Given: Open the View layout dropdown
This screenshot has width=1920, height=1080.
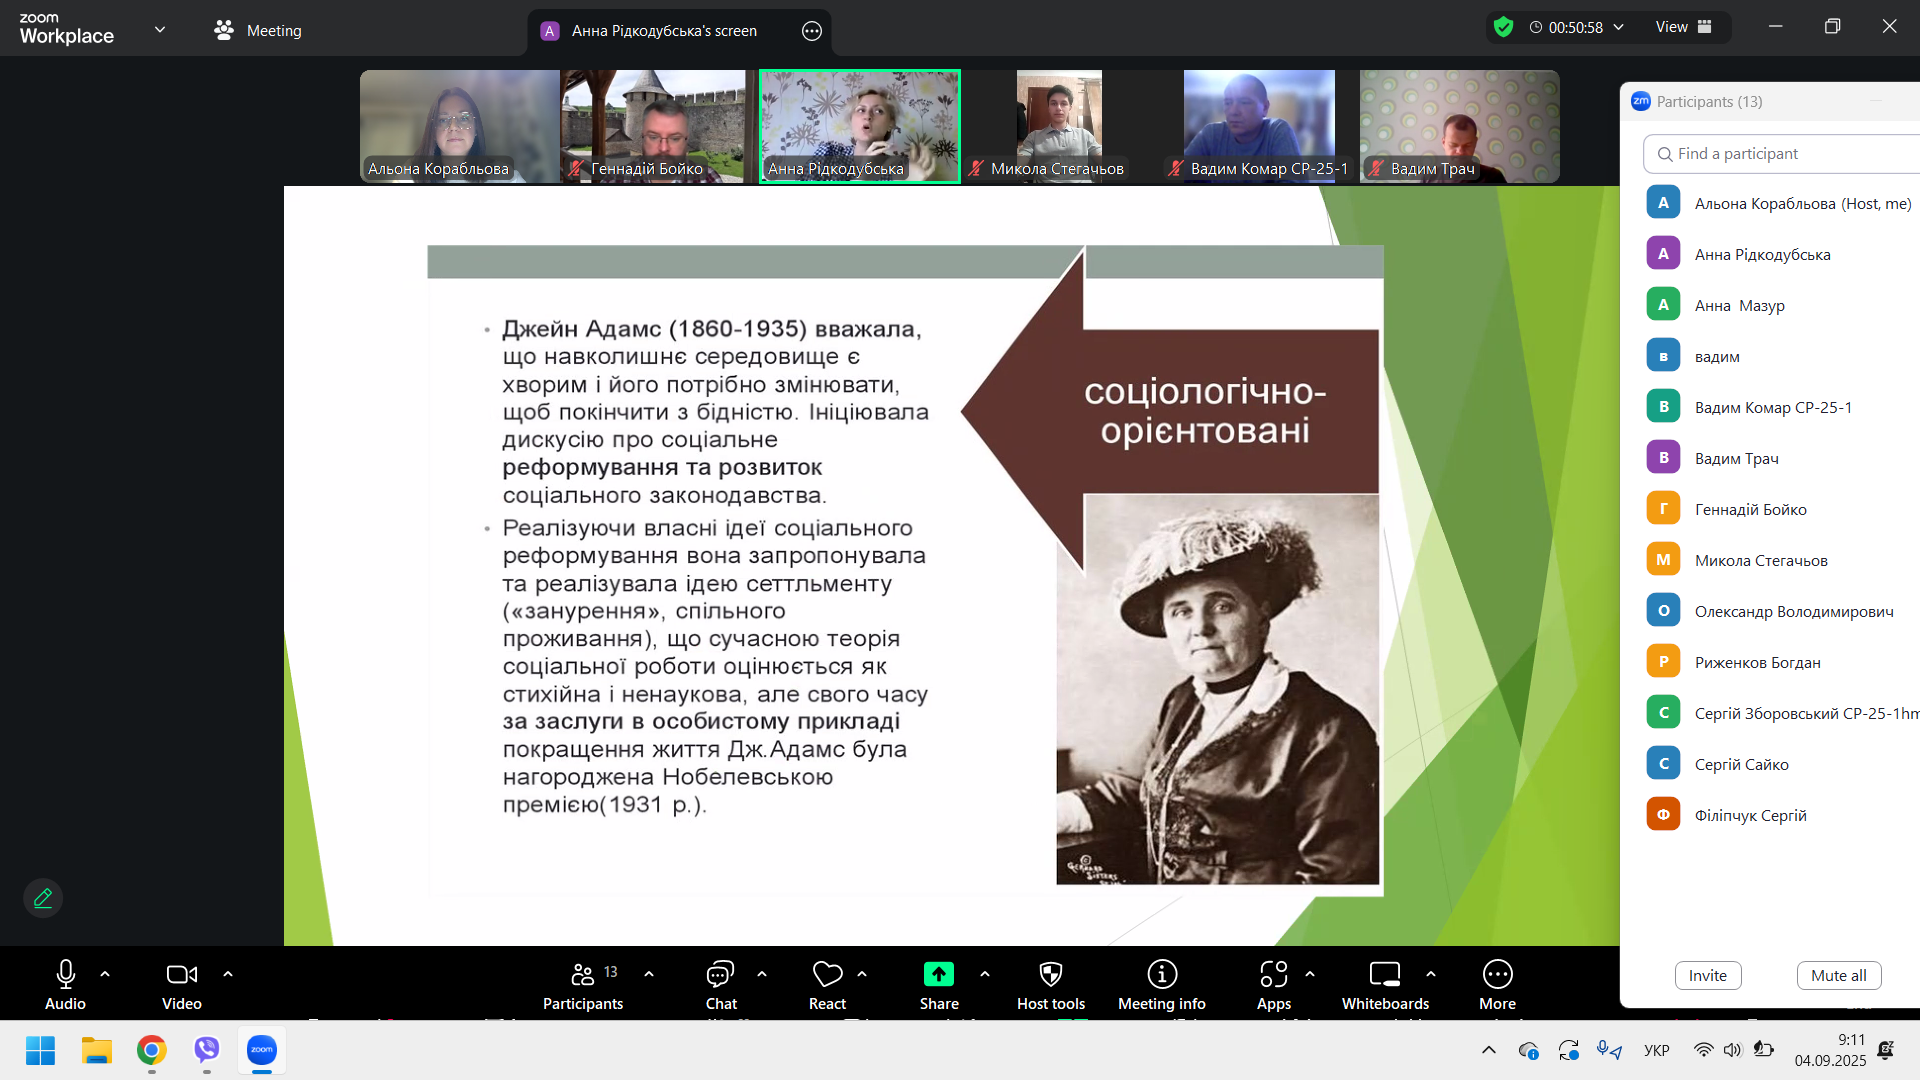Looking at the screenshot, I should point(1683,27).
